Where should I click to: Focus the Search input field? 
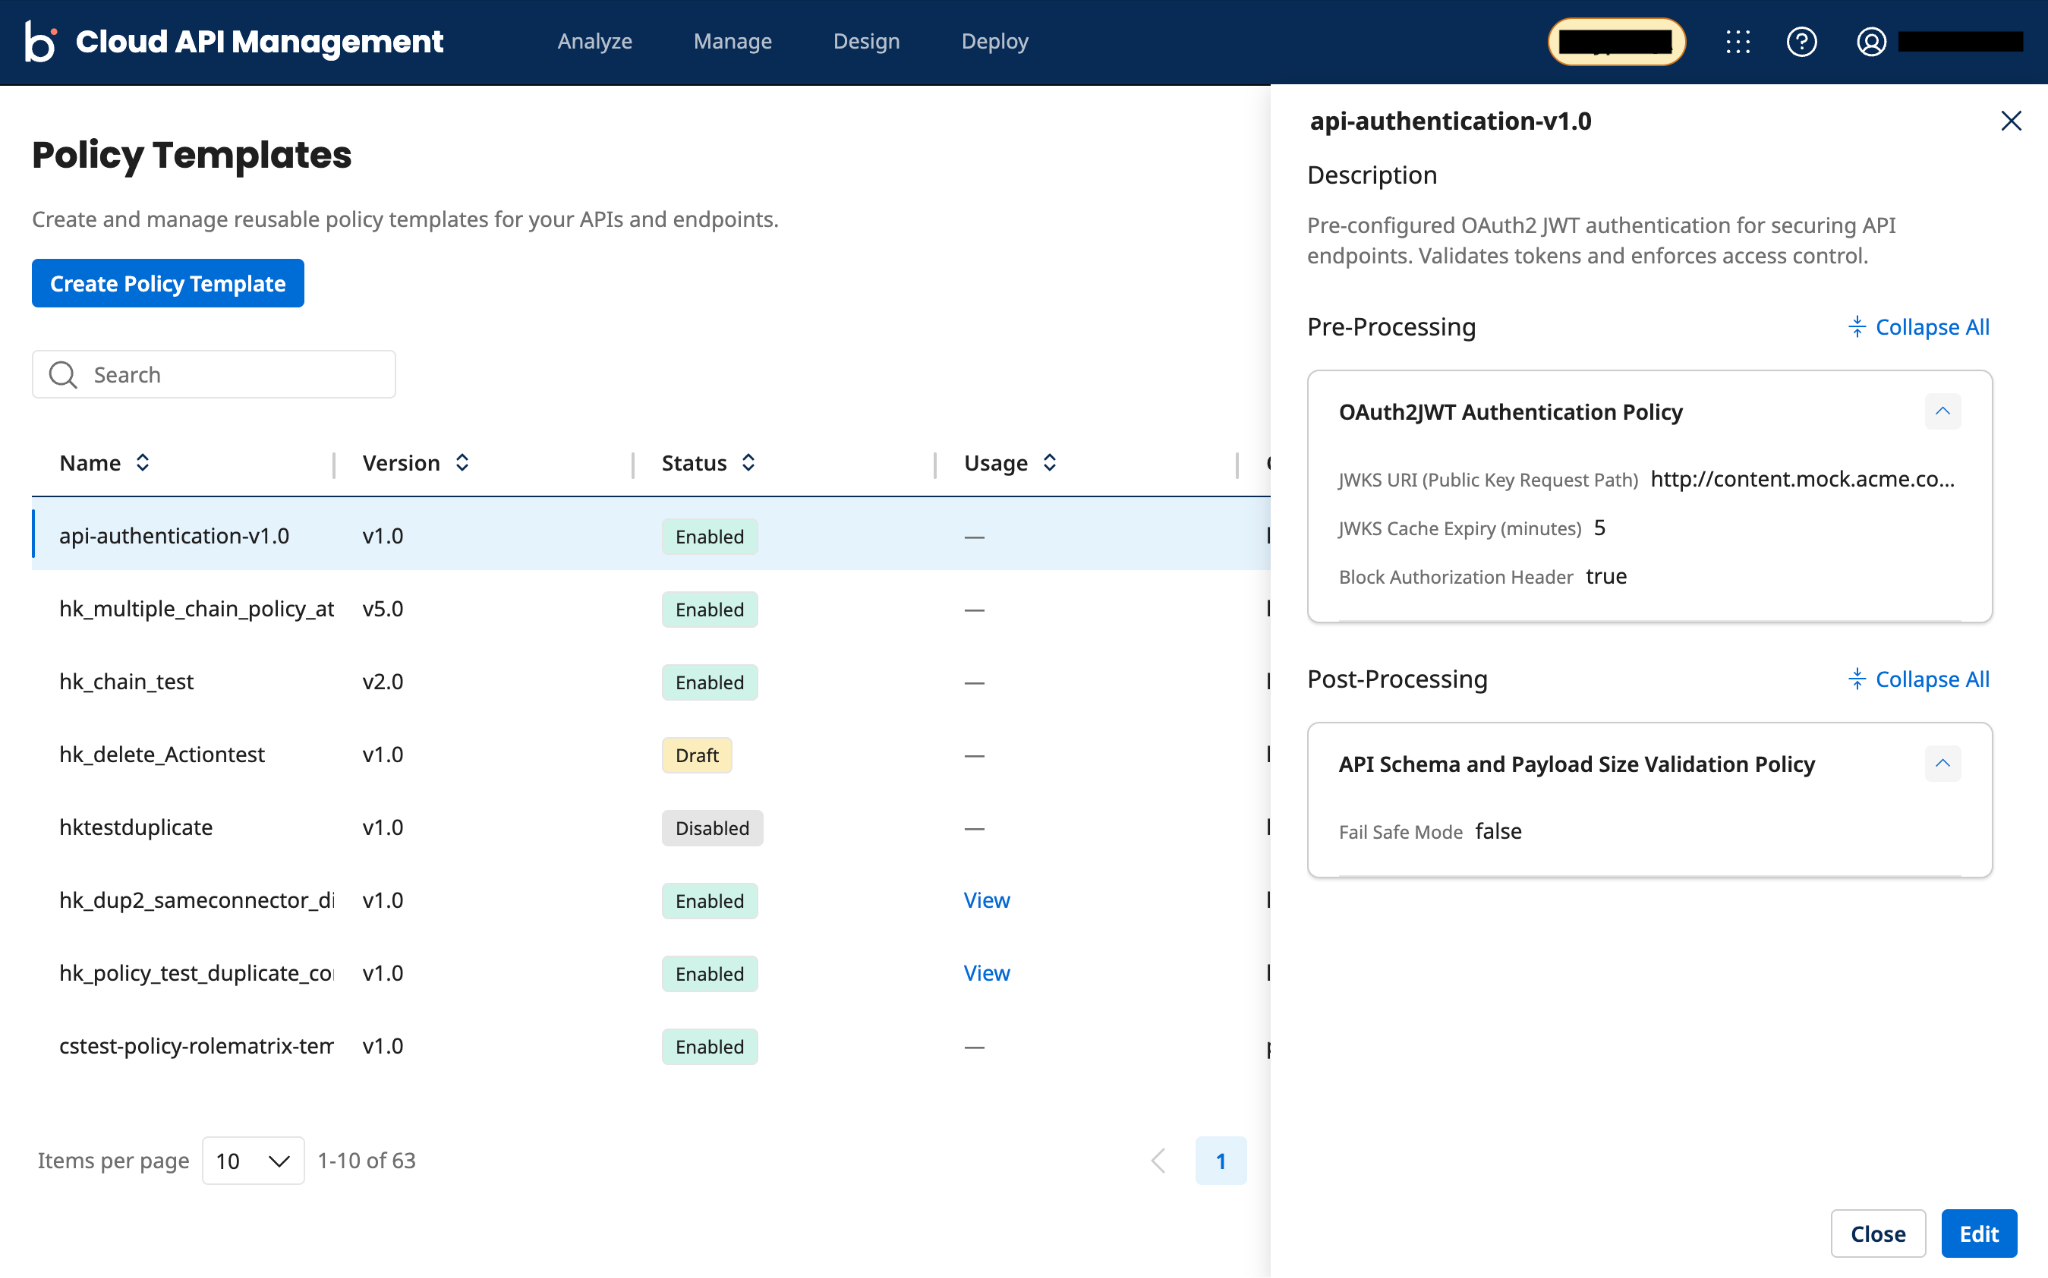click(214, 374)
